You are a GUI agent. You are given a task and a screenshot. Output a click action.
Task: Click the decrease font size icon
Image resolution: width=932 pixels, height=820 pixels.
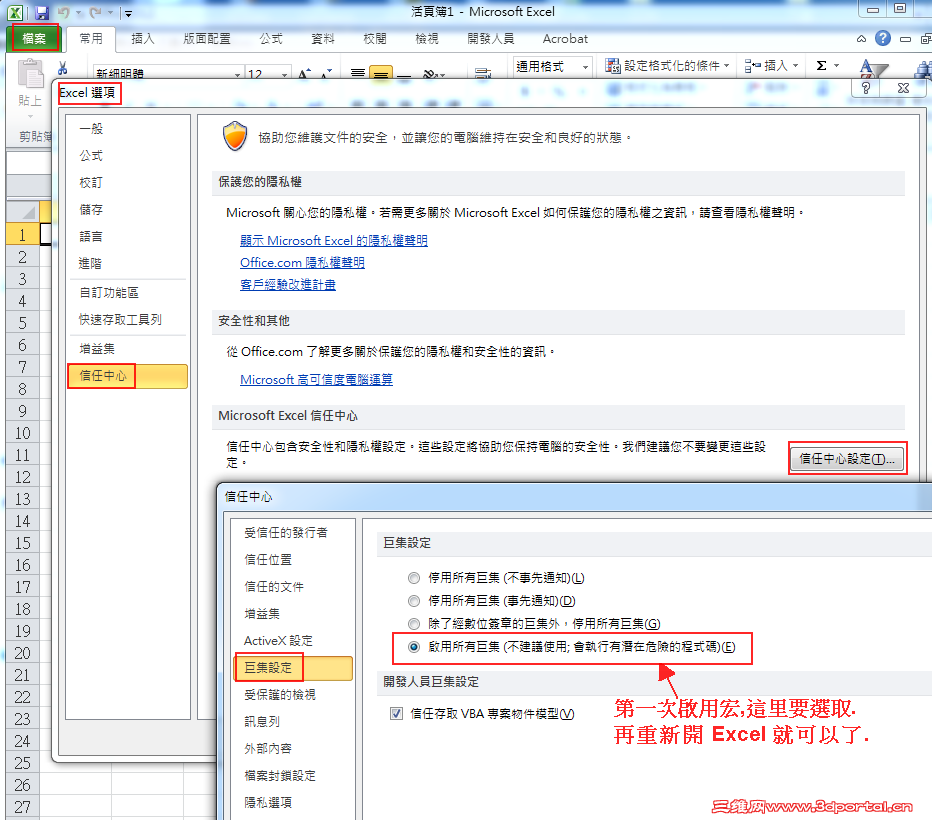326,74
